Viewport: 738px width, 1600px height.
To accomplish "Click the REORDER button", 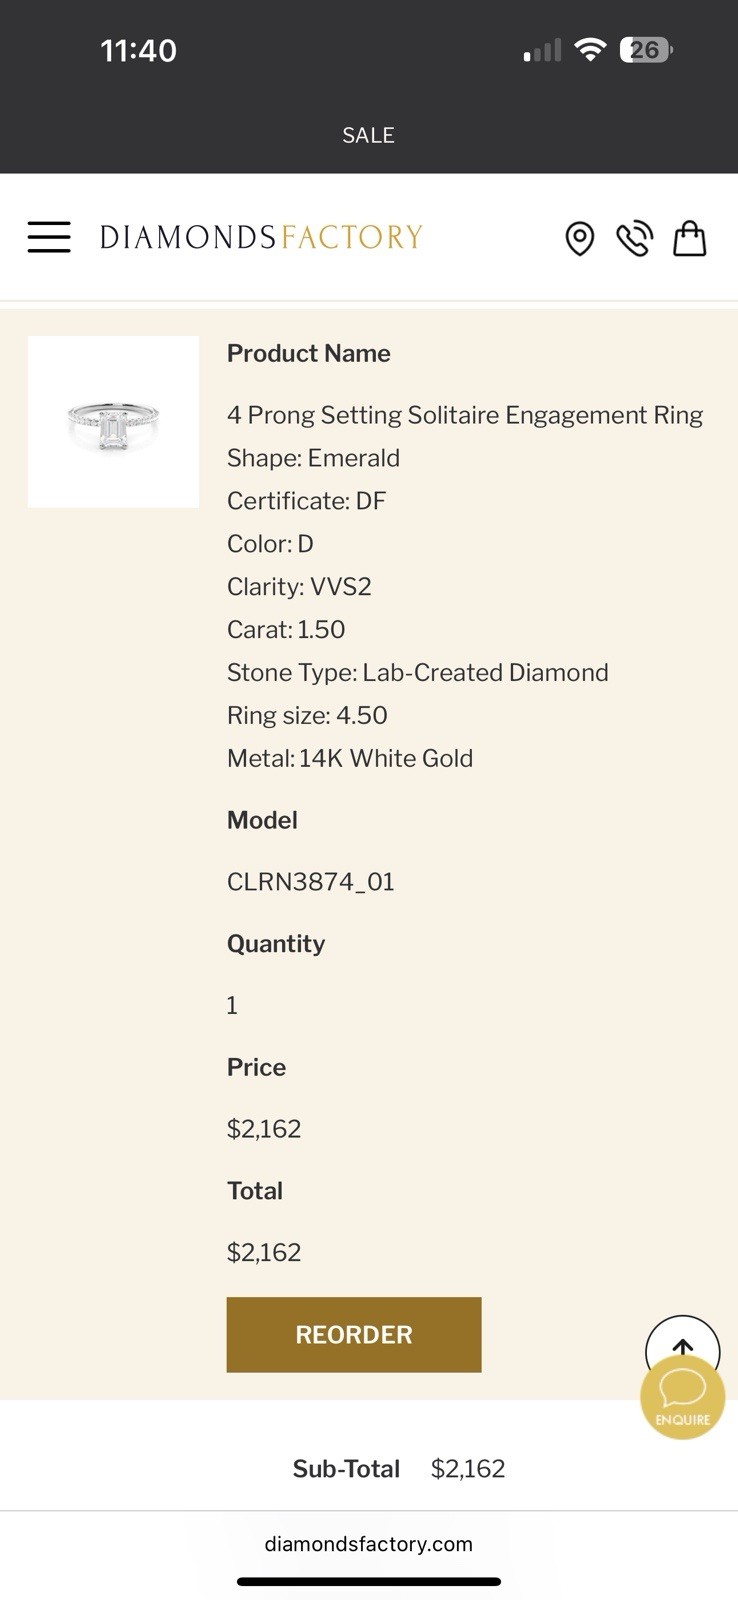I will click(353, 1334).
